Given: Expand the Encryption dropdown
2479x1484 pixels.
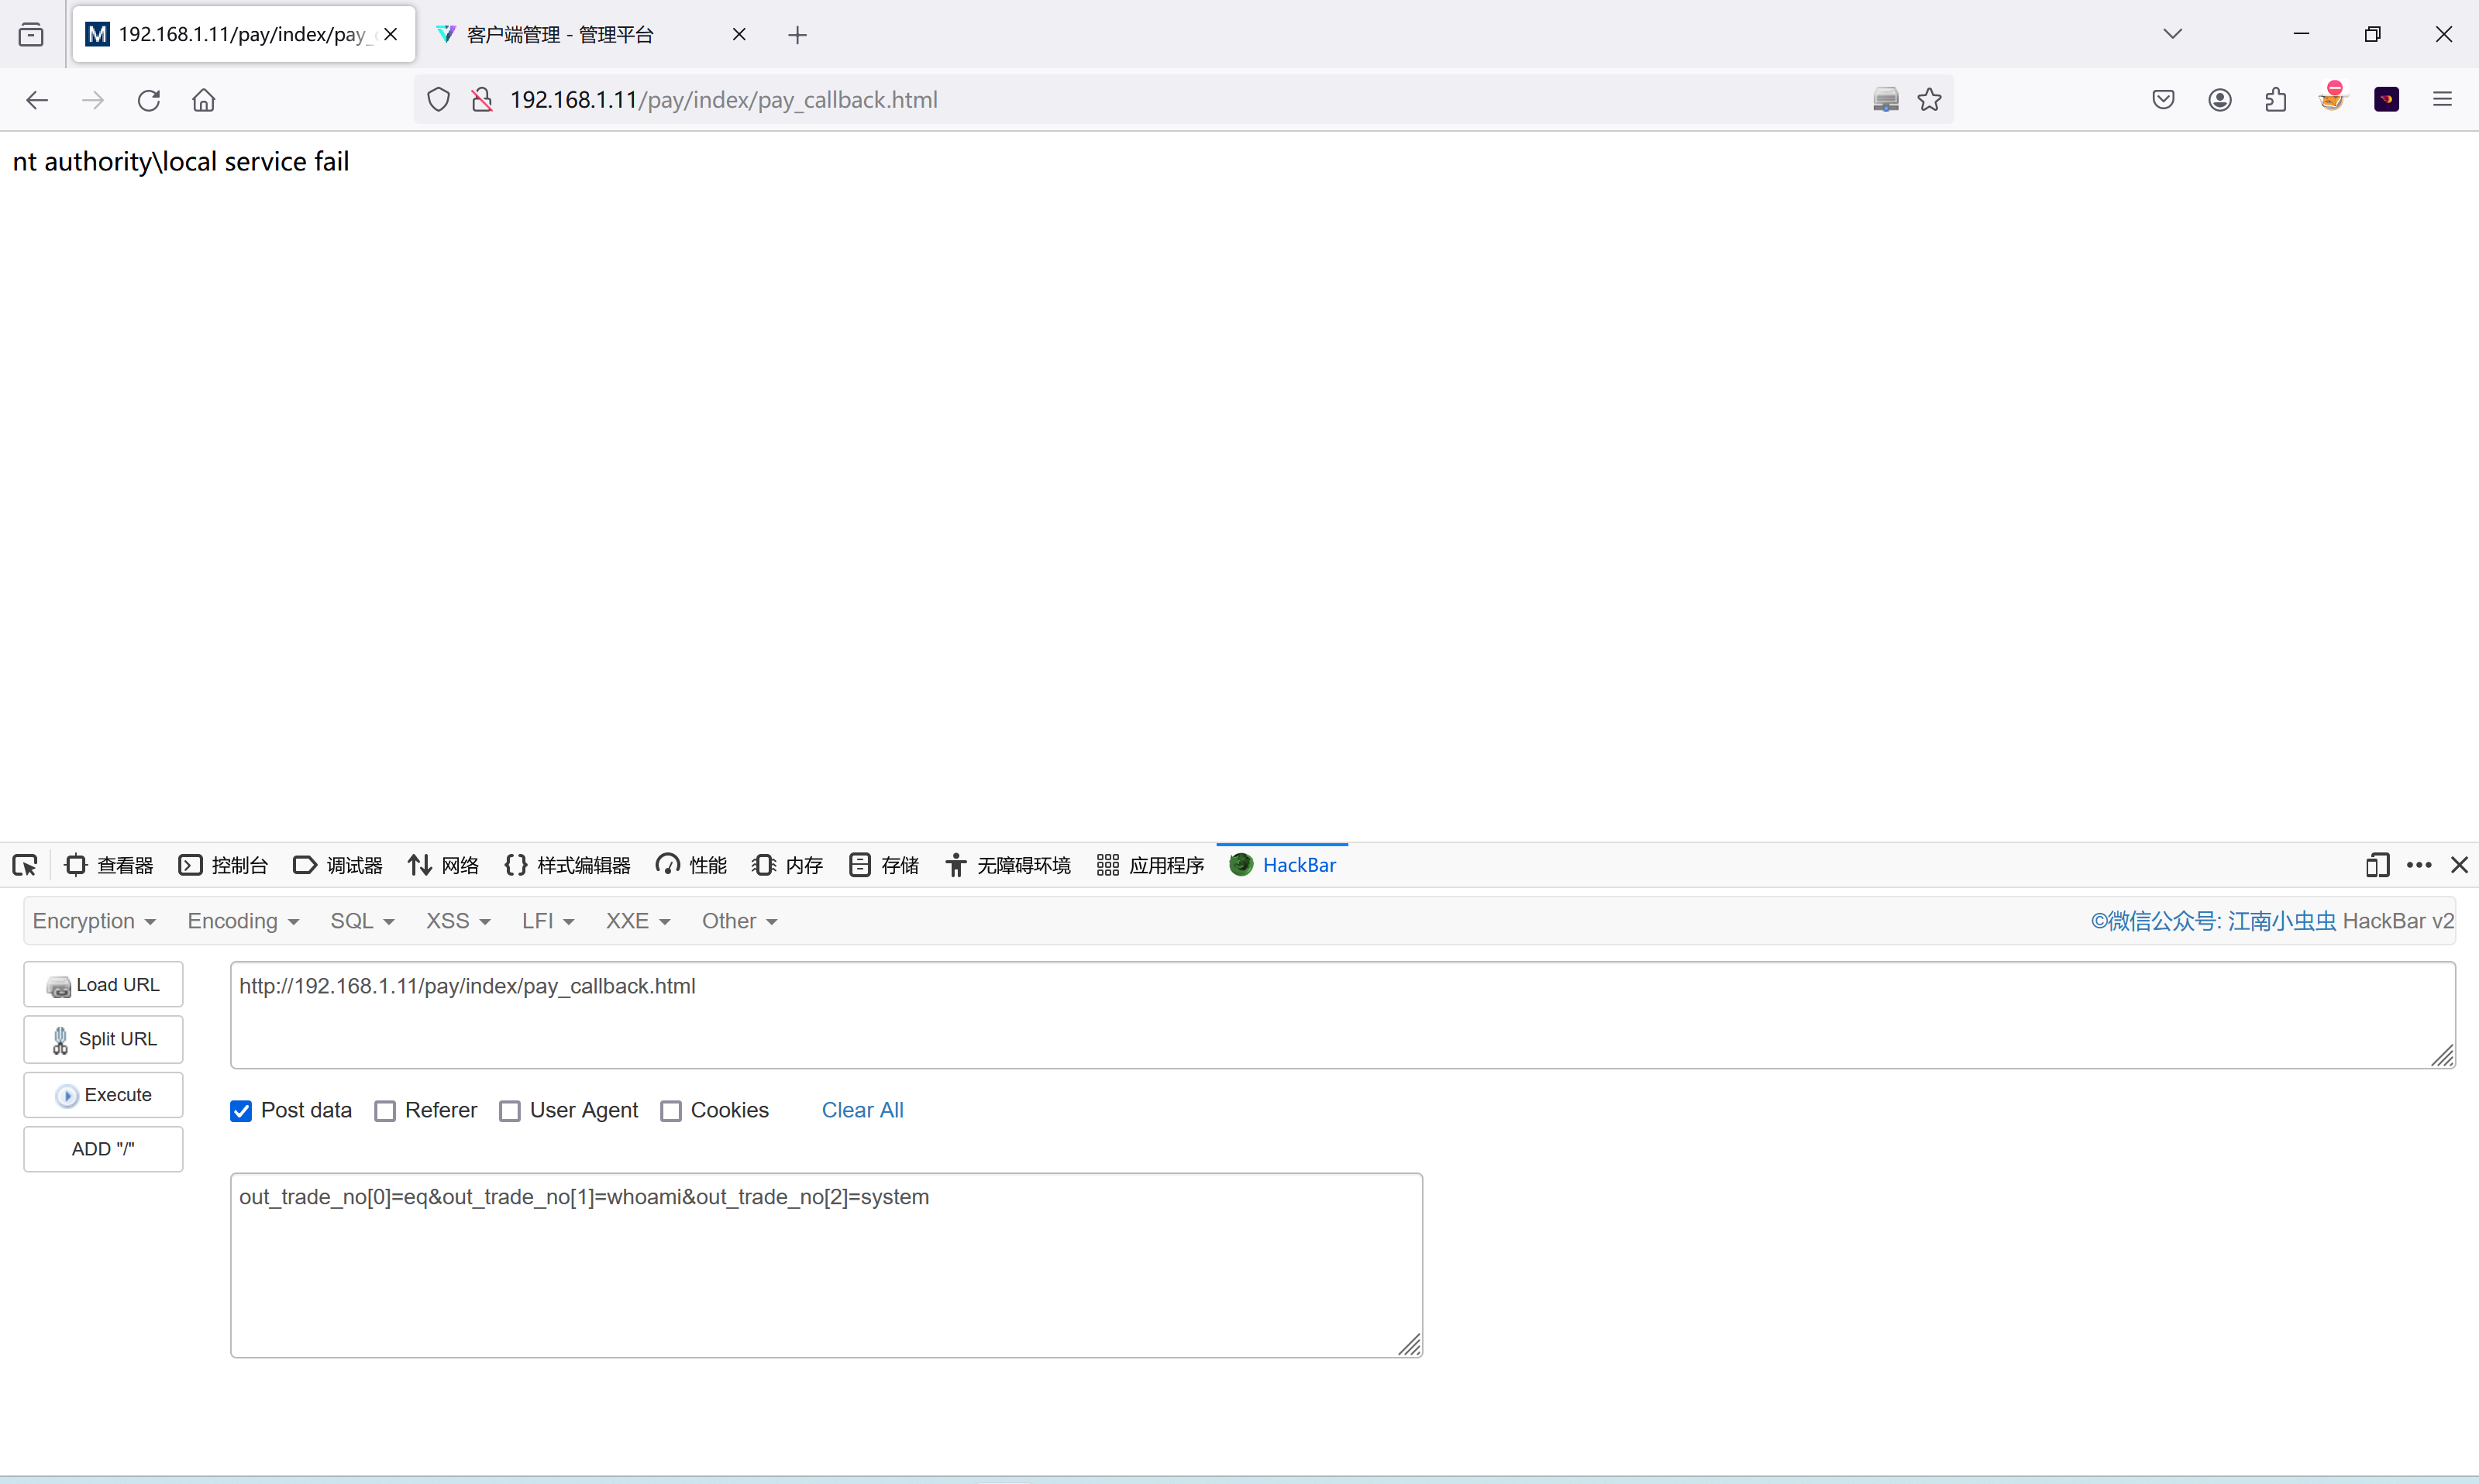Looking at the screenshot, I should 94,921.
